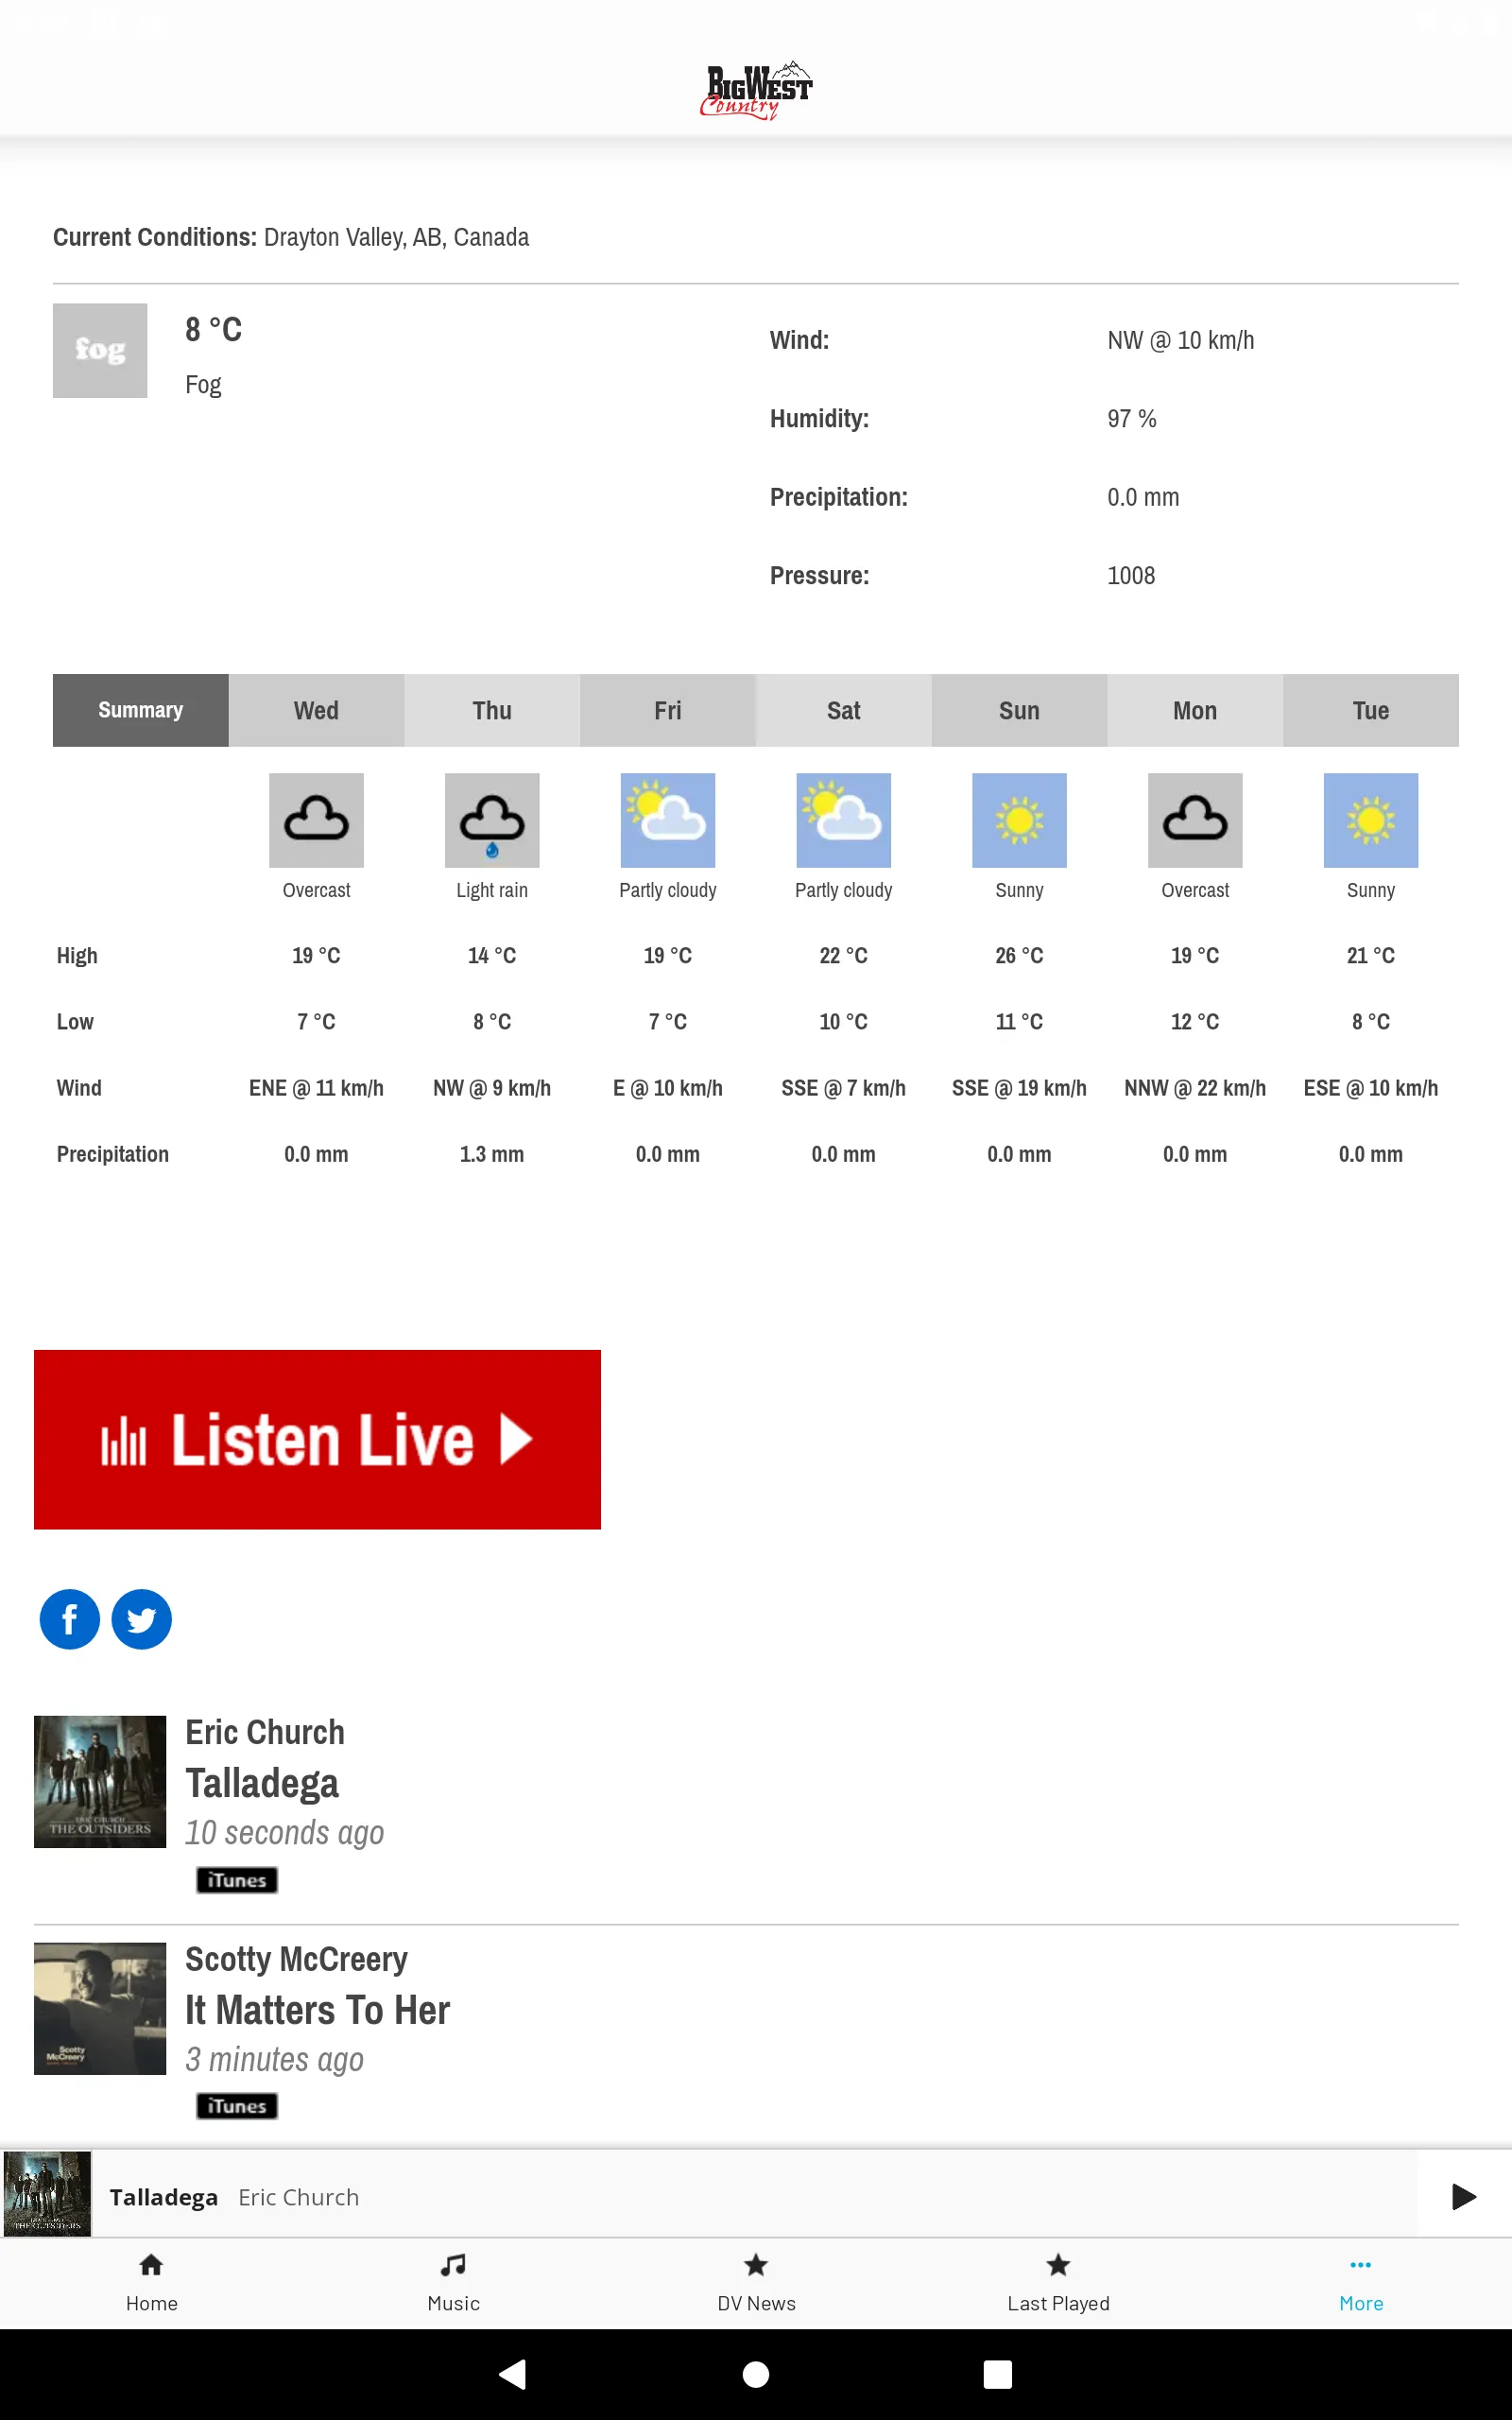Select the Mon forecast tab

click(1195, 710)
